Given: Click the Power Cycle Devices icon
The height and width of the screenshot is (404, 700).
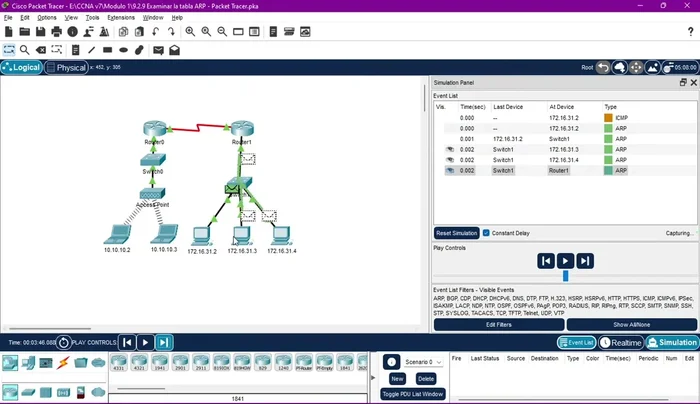Looking at the screenshot, I should click(x=64, y=342).
